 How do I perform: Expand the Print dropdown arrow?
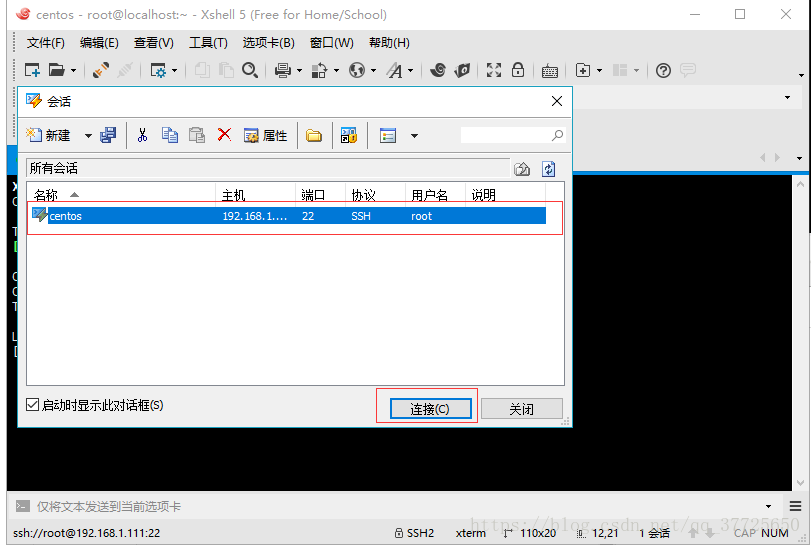click(299, 70)
